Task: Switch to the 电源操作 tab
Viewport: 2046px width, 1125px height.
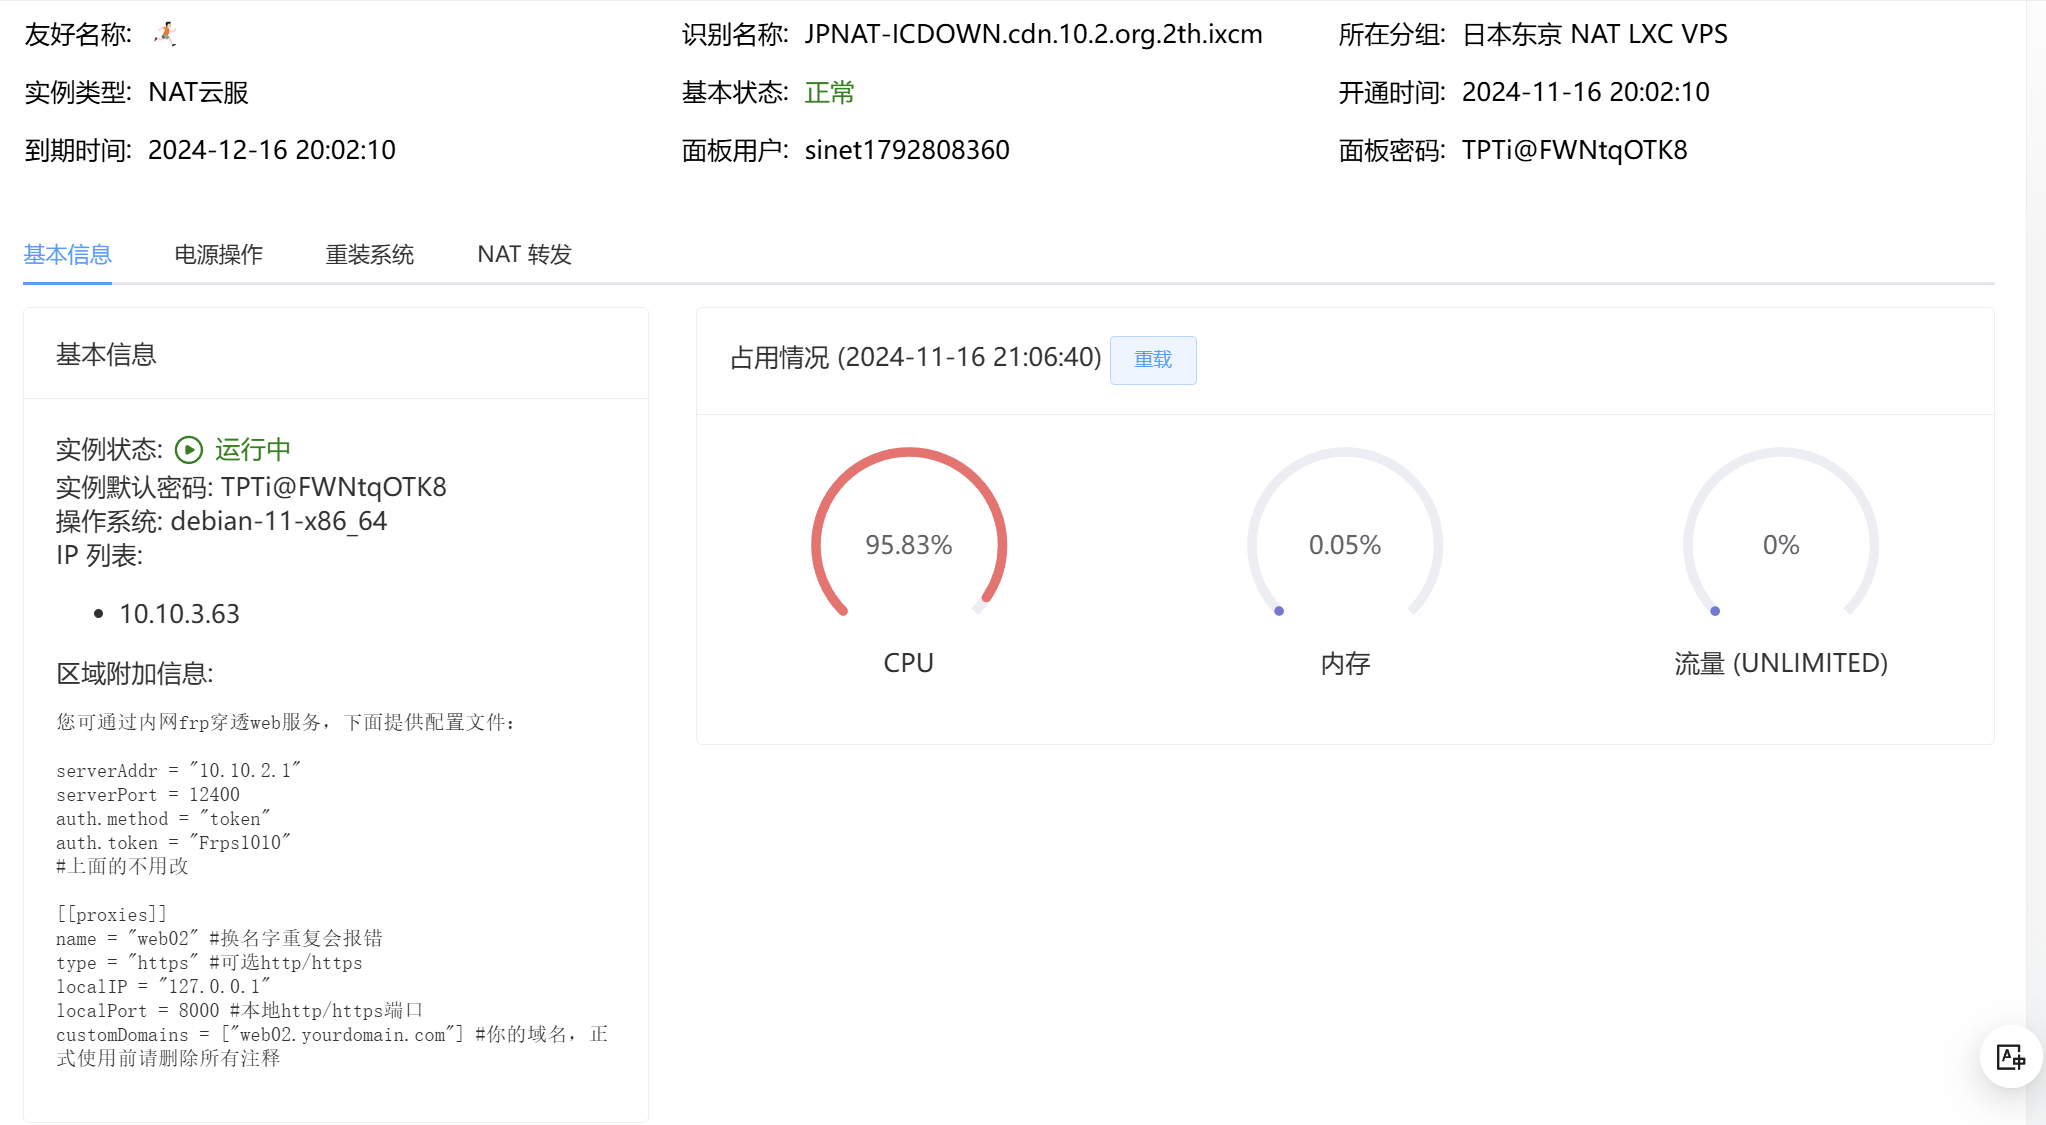Action: pyautogui.click(x=218, y=255)
